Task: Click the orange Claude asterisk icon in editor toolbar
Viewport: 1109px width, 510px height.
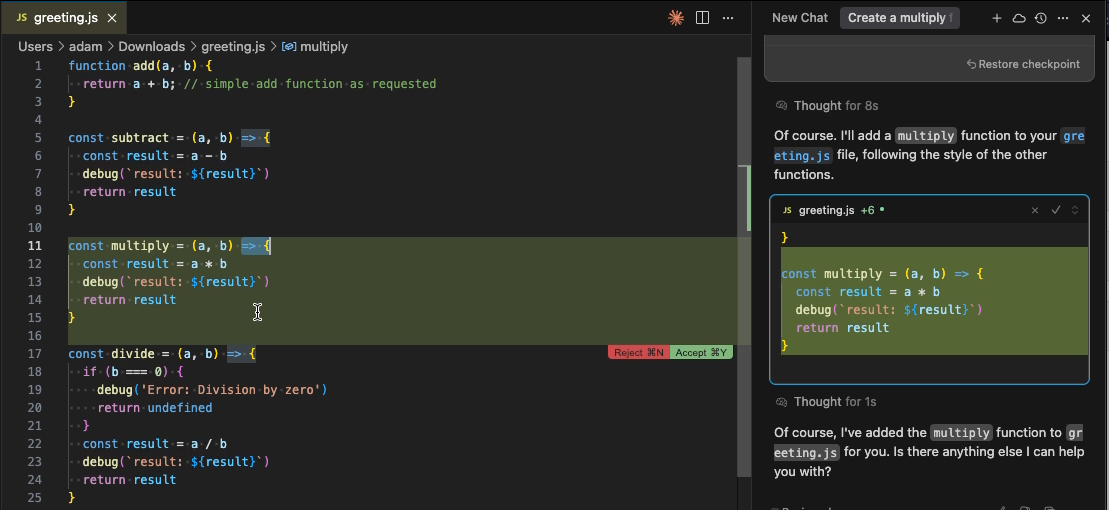Action: point(676,18)
